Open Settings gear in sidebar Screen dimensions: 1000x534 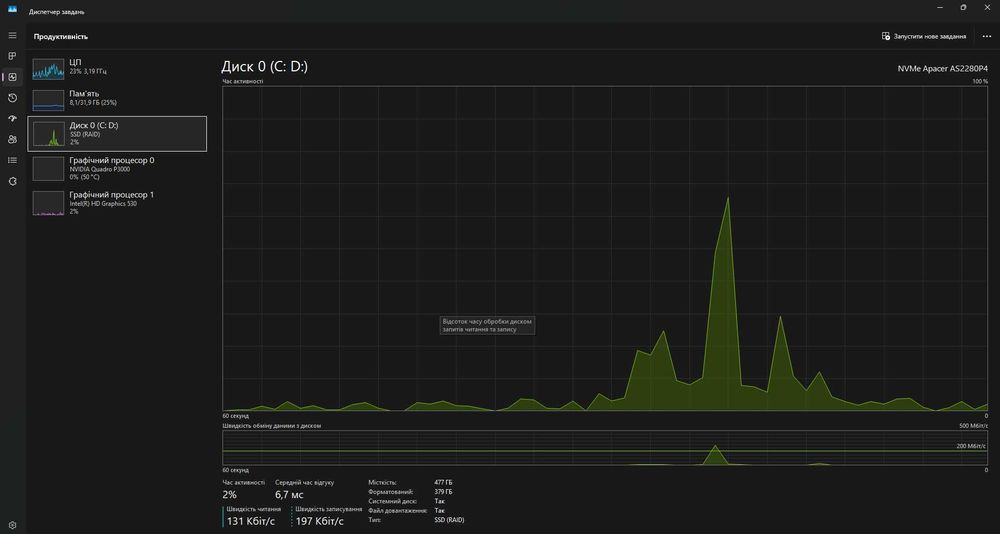point(12,526)
